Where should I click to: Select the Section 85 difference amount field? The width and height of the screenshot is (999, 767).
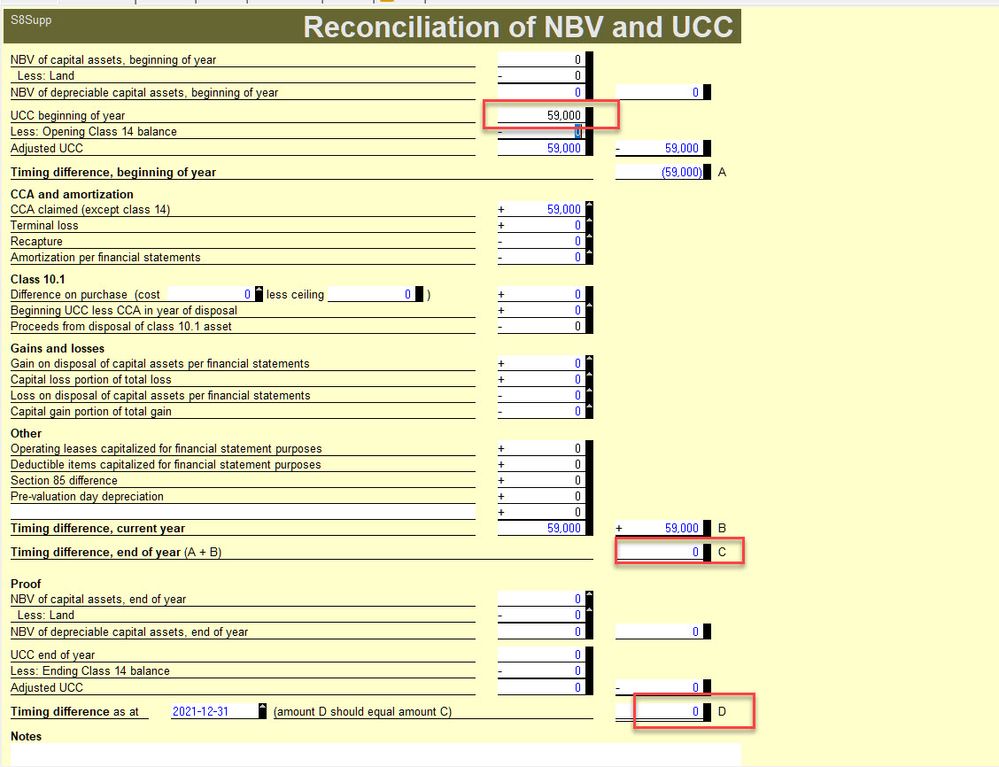pyautogui.click(x=541, y=481)
